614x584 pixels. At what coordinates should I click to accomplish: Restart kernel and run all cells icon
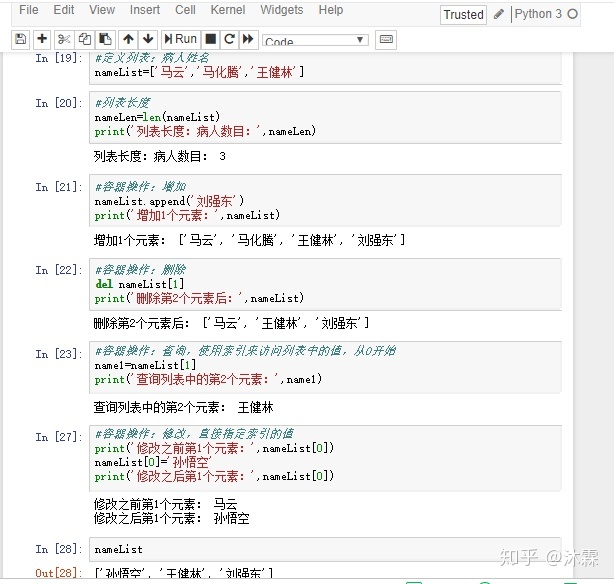pyautogui.click(x=248, y=39)
